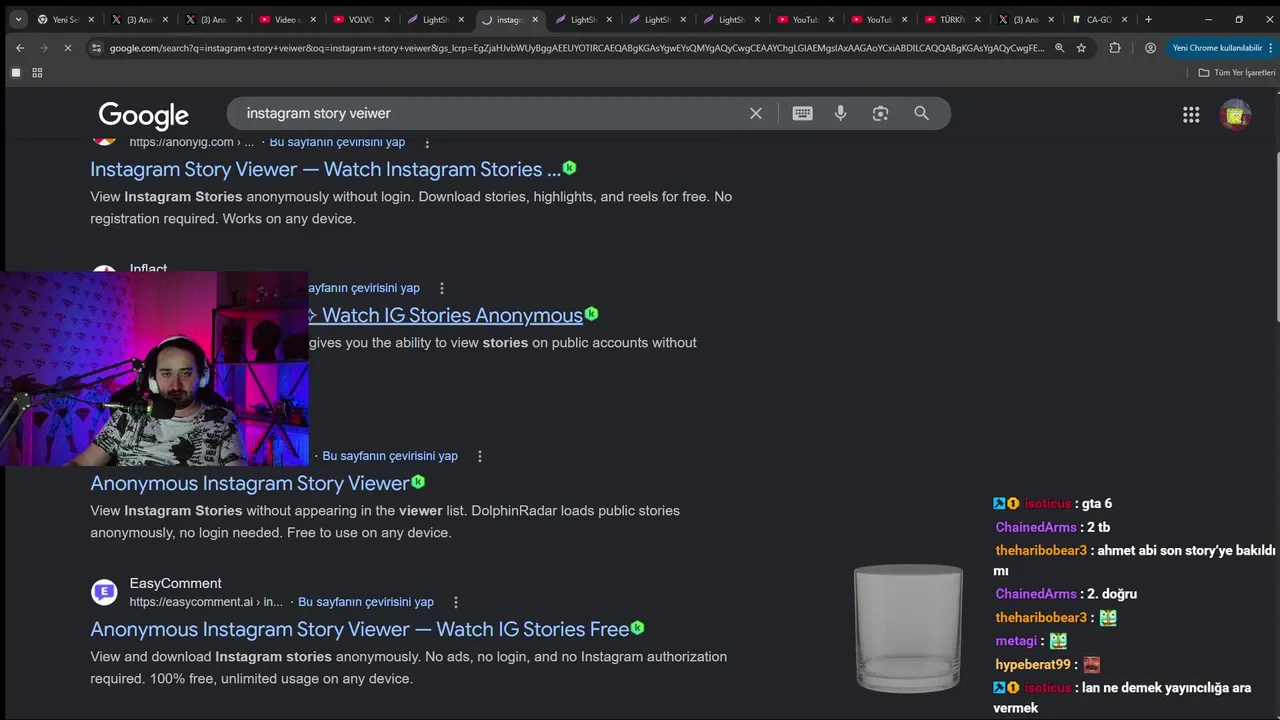Open the on-screen keyboard input tool
Viewport: 1280px width, 720px height.
click(x=802, y=113)
